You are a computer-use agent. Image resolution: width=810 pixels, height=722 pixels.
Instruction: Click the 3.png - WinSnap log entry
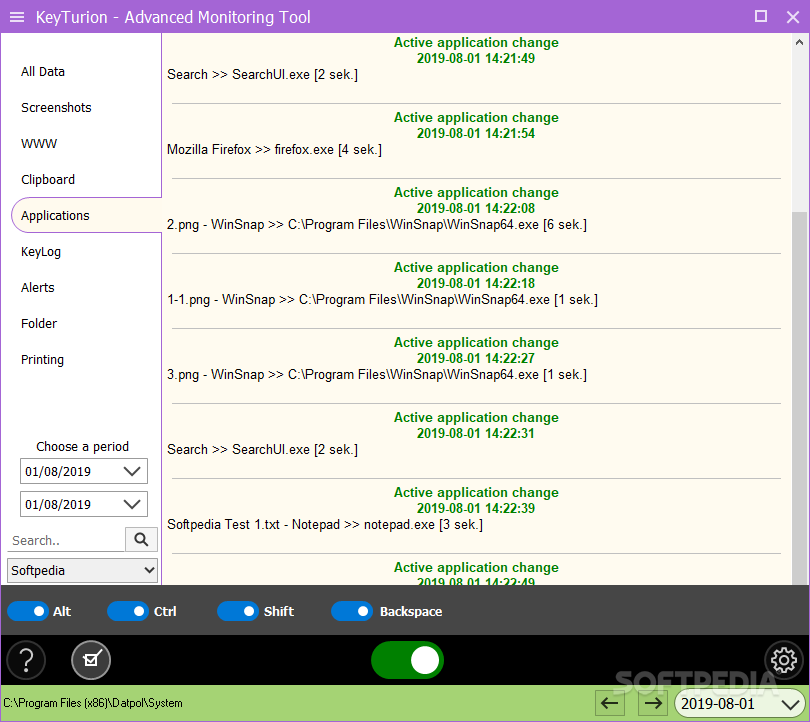[377, 374]
